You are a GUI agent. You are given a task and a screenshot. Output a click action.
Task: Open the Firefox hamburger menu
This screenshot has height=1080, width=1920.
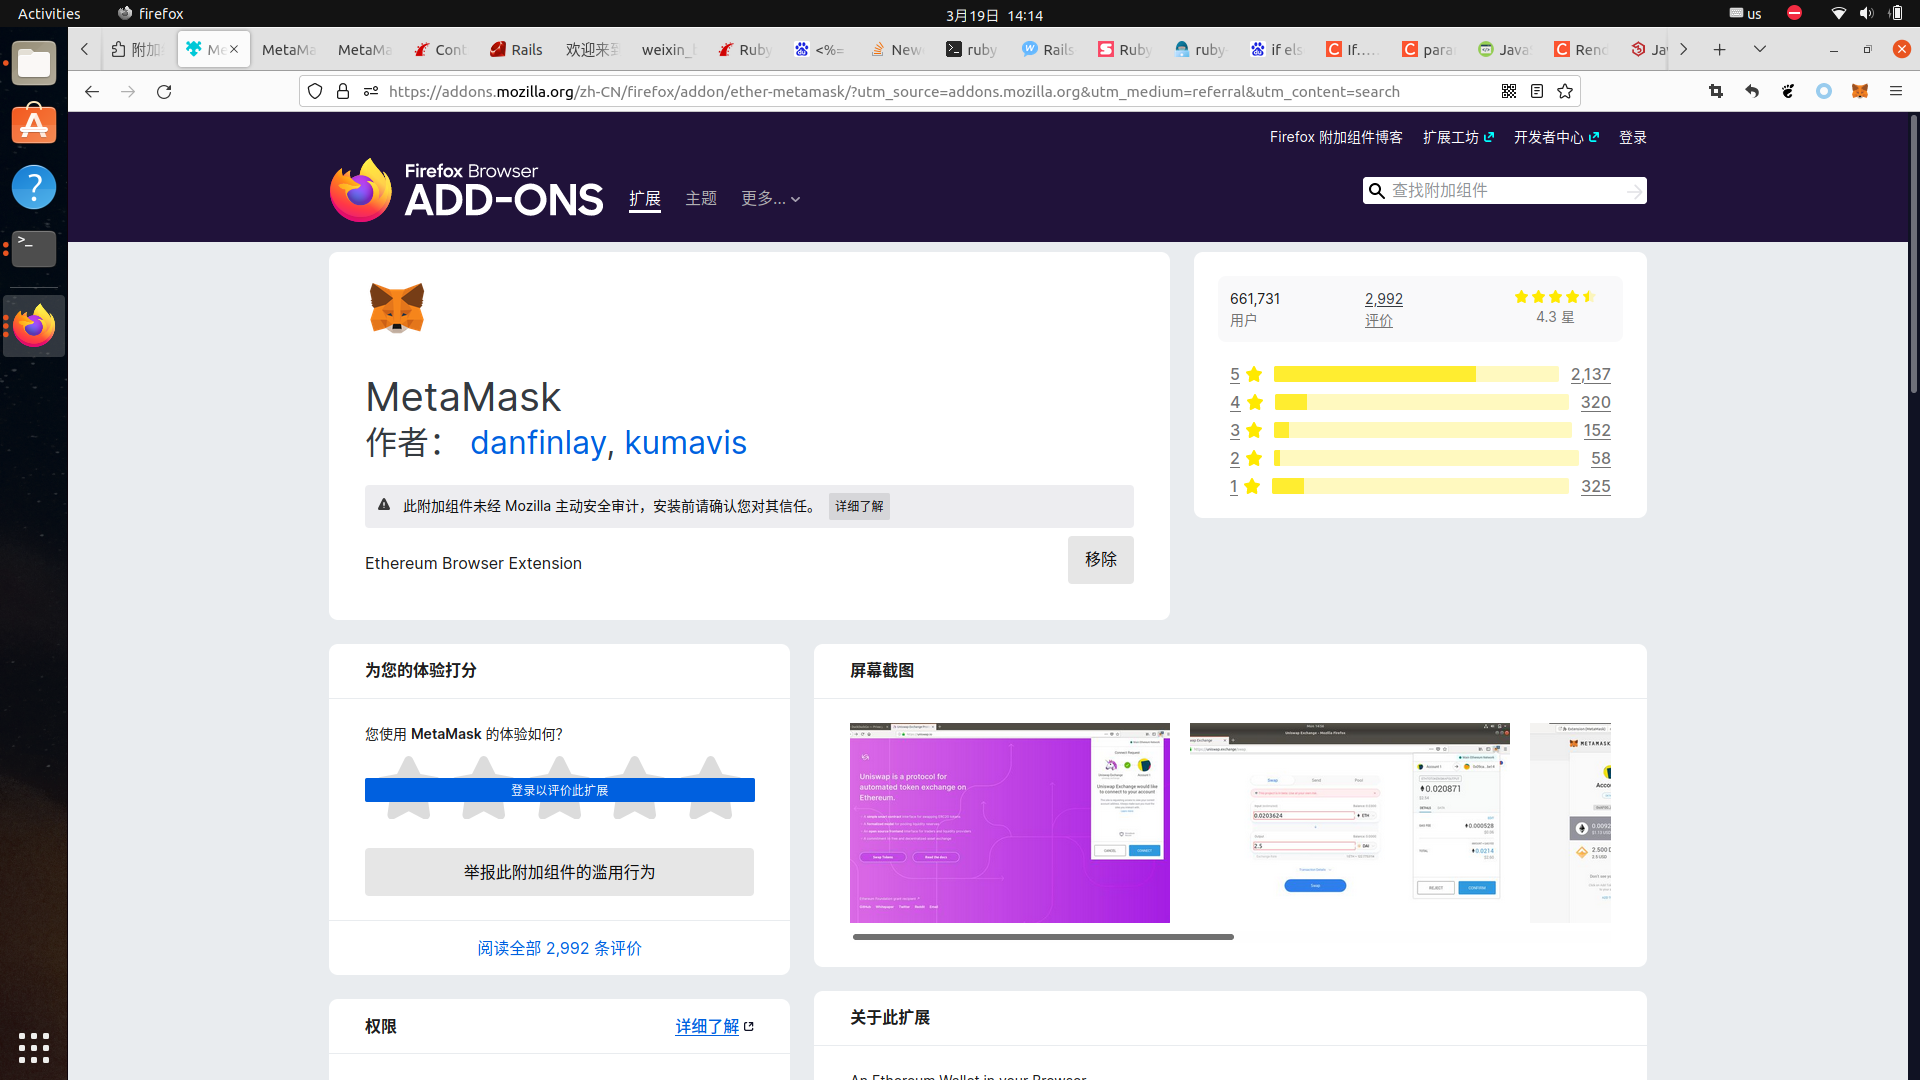coord(1895,91)
